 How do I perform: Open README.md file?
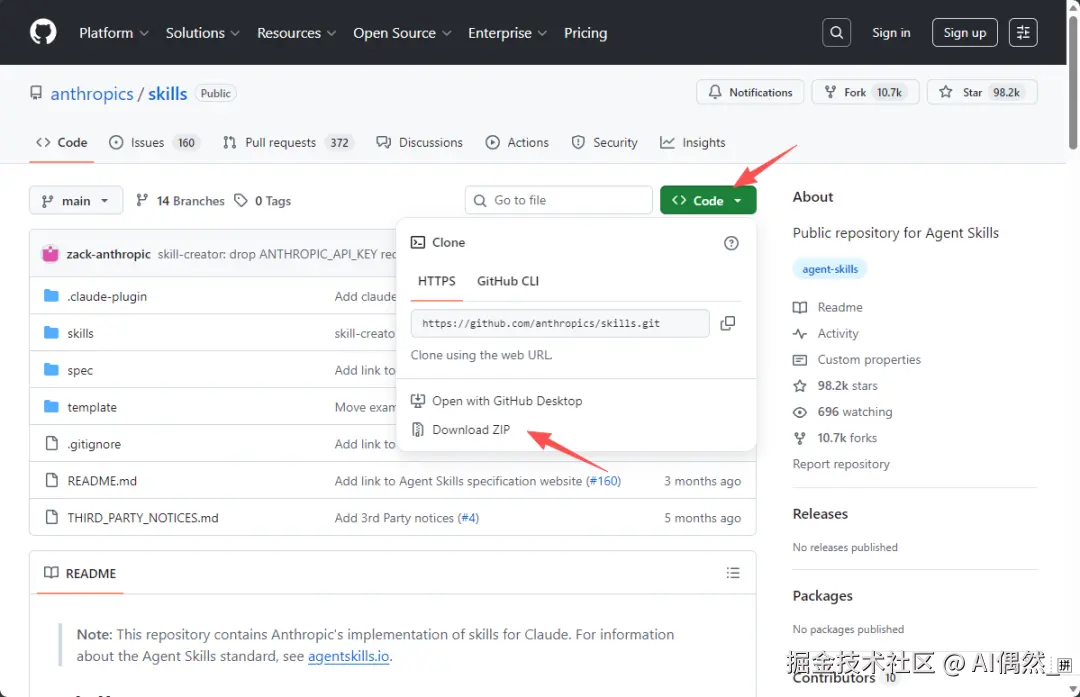tap(102, 481)
